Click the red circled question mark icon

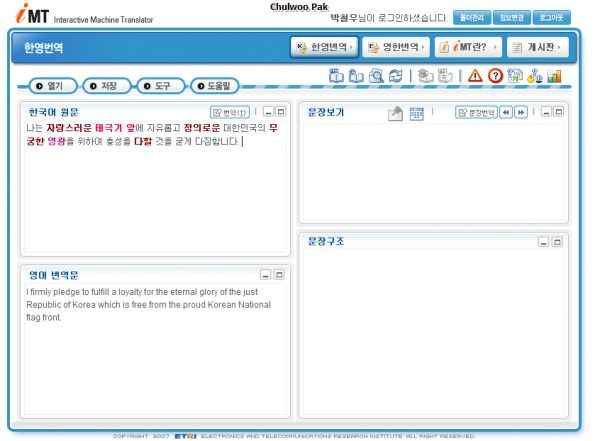point(495,75)
